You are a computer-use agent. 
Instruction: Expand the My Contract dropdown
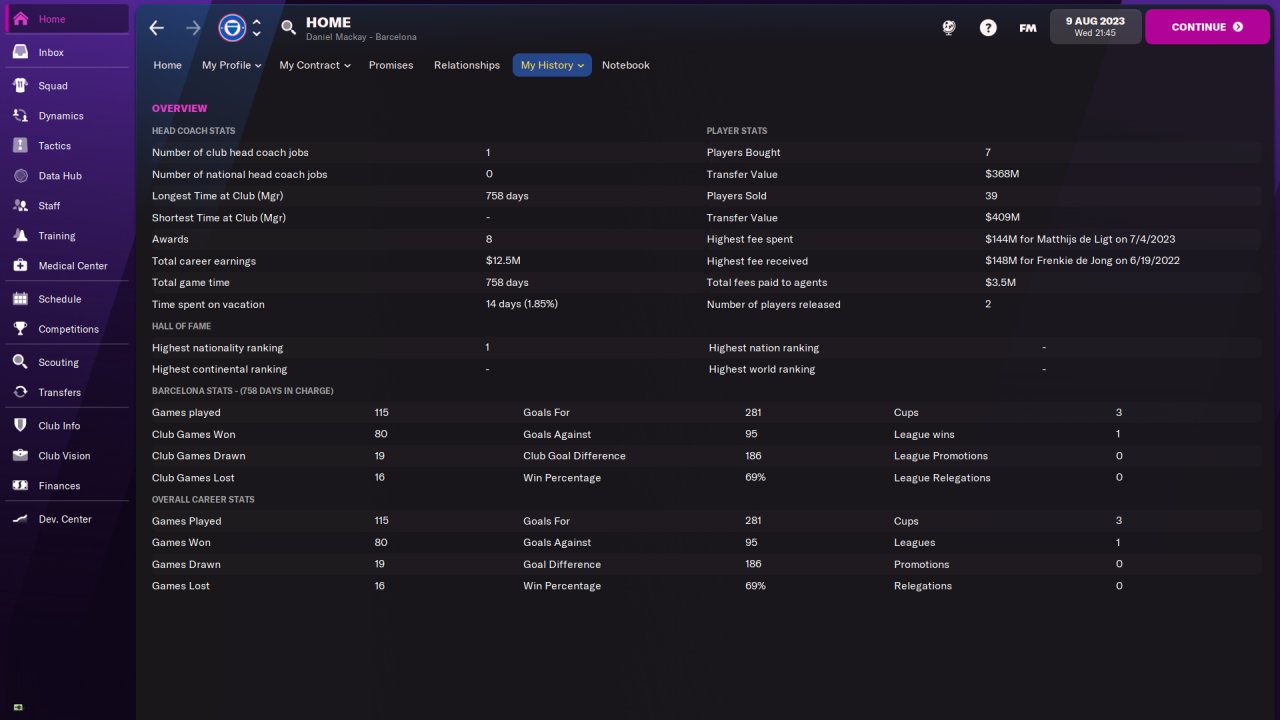[315, 65]
